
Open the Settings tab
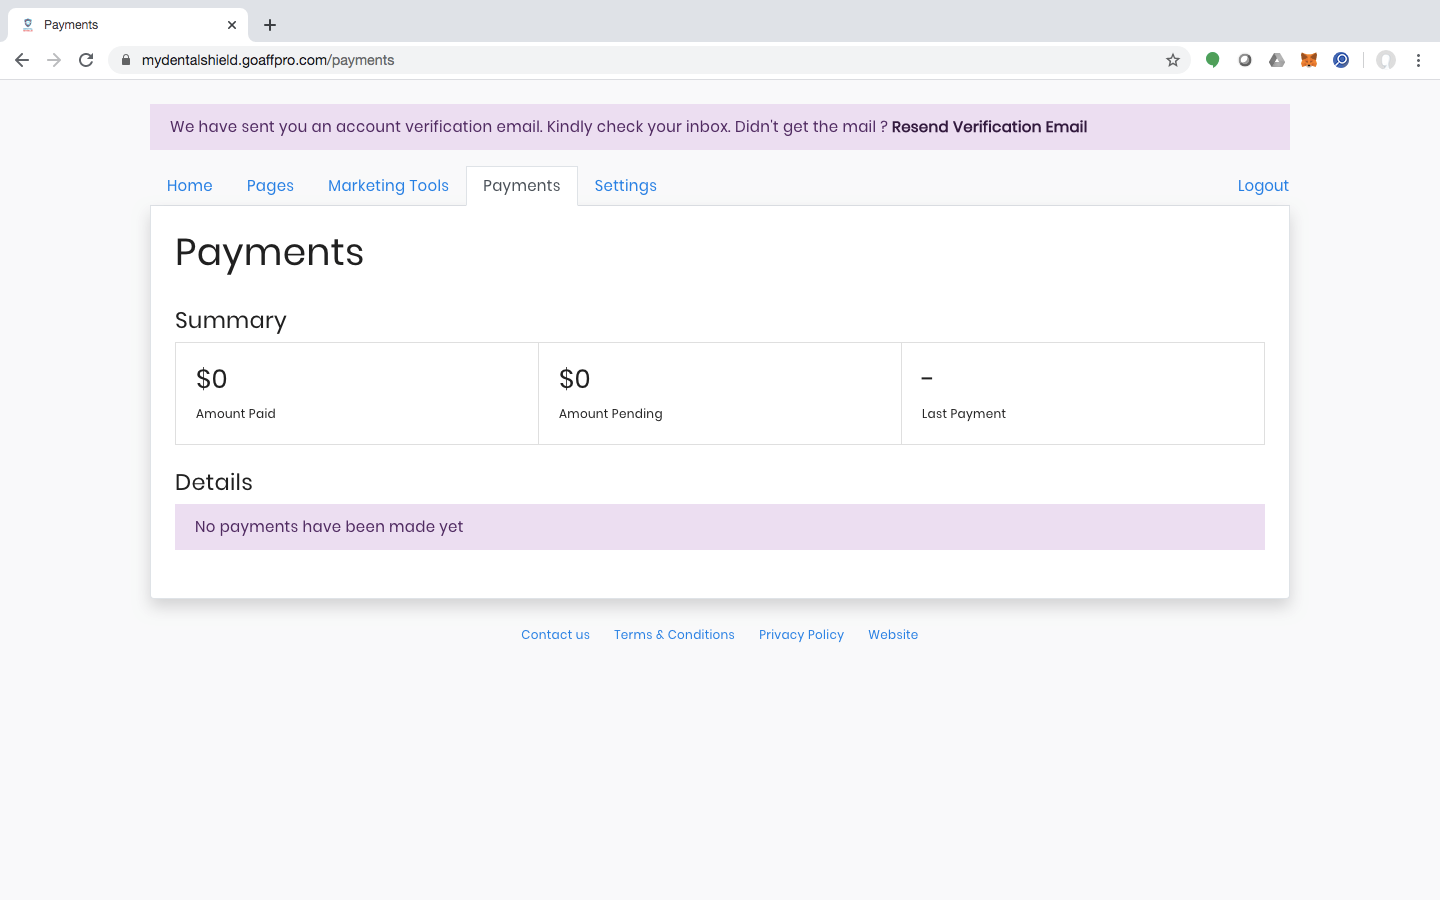point(625,186)
